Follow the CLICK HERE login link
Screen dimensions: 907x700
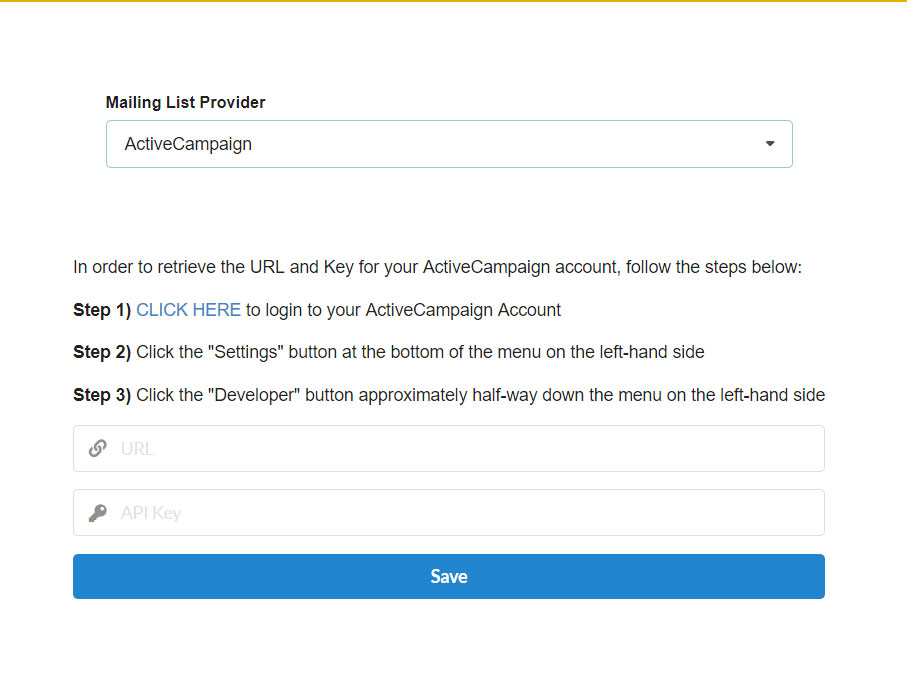point(188,310)
